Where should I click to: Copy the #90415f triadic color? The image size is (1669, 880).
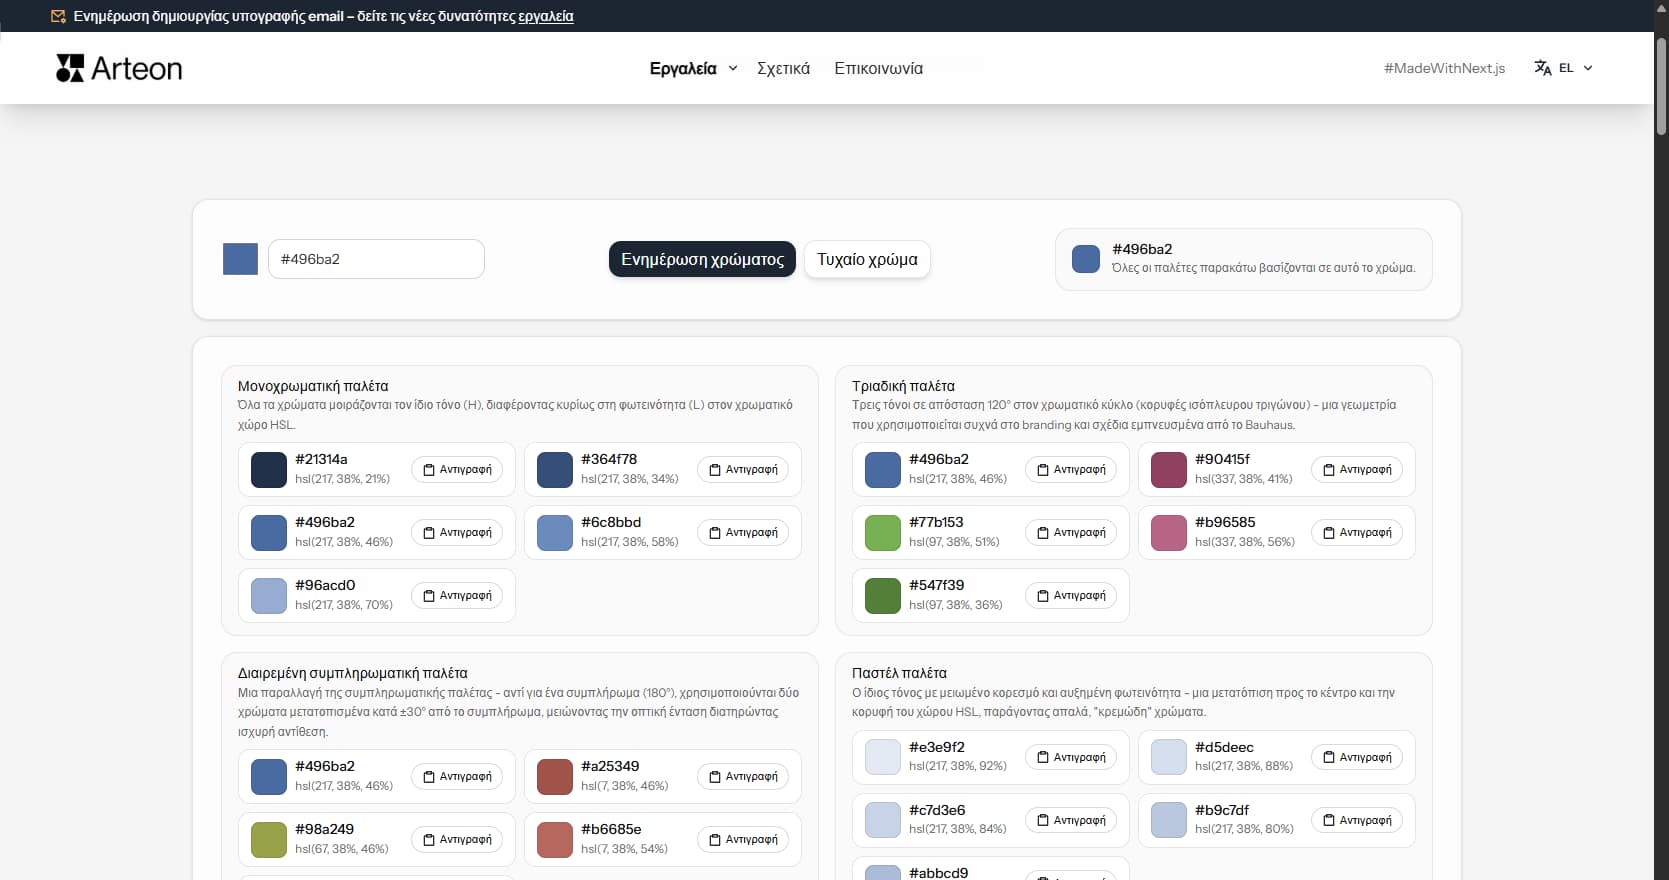(1357, 470)
